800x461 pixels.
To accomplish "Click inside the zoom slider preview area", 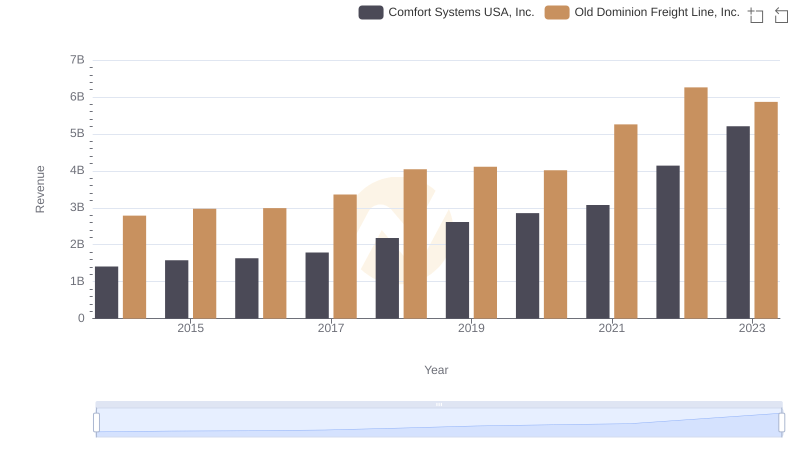I will [439, 422].
